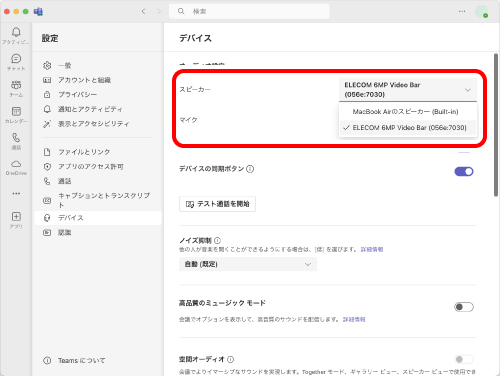
Task: Click the Microsoft Teams logo icon
Action: [x=38, y=12]
